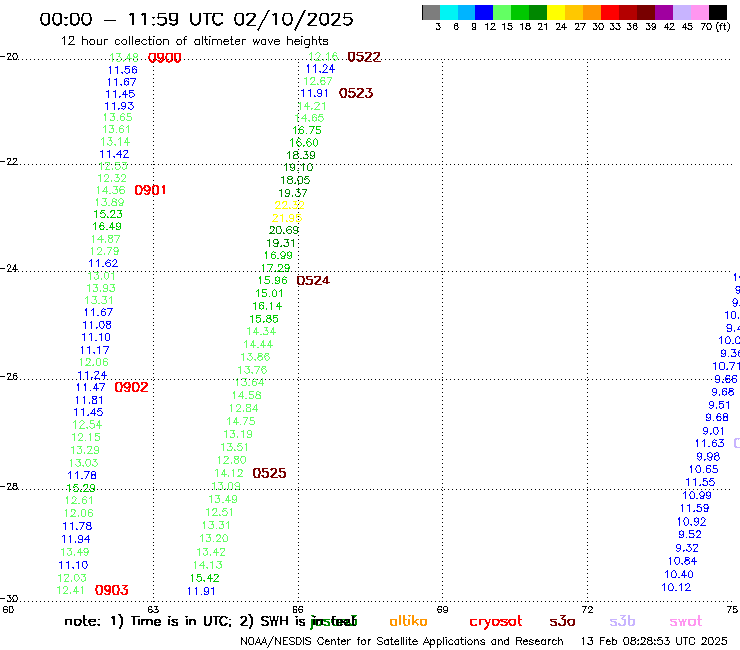Click the pink swot legend label
The height and width of the screenshot is (650, 740).
click(x=686, y=621)
